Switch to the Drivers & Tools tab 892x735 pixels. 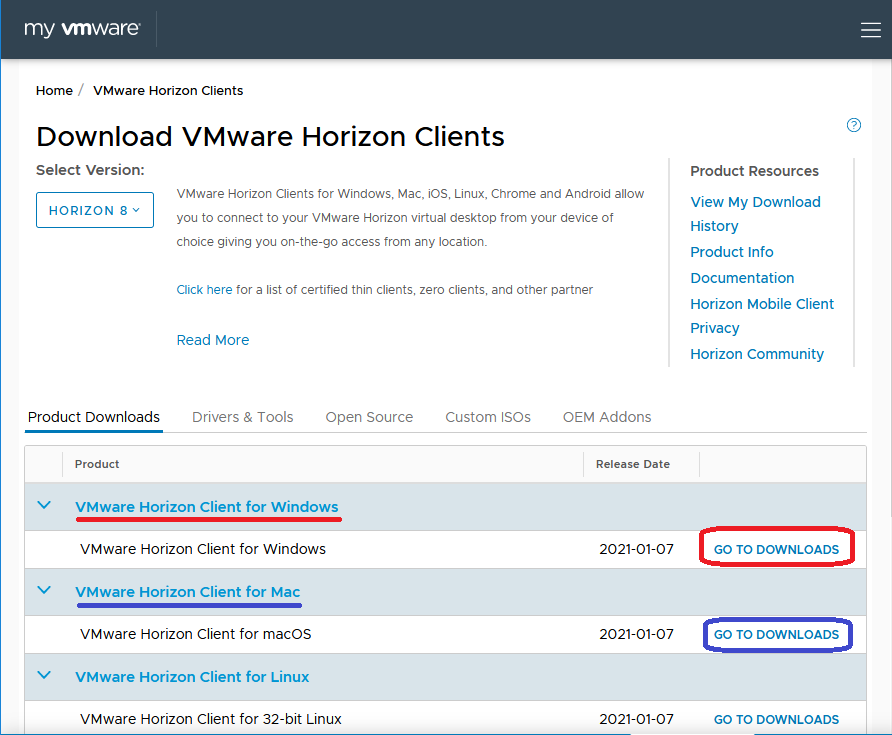242,417
